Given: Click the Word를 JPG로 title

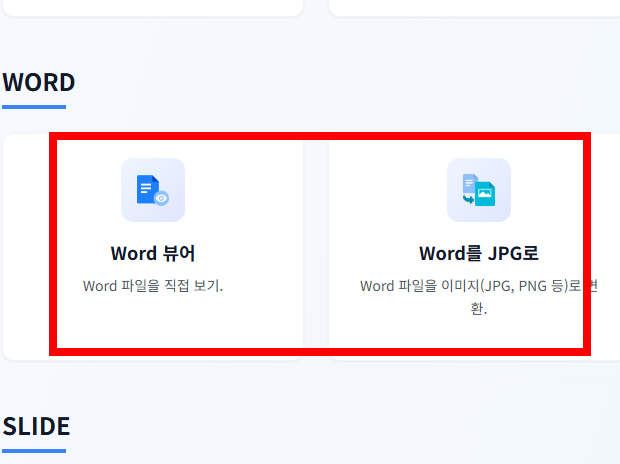Looking at the screenshot, I should [479, 254].
